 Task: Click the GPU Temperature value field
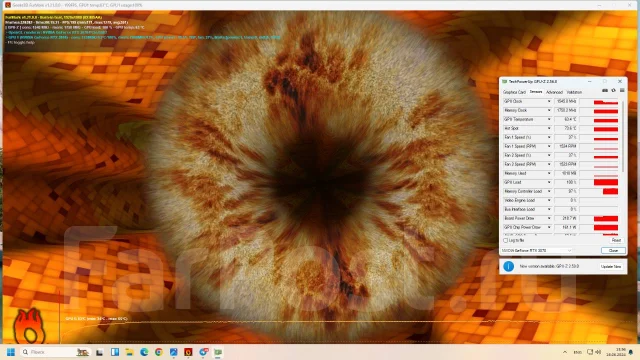(x=566, y=119)
